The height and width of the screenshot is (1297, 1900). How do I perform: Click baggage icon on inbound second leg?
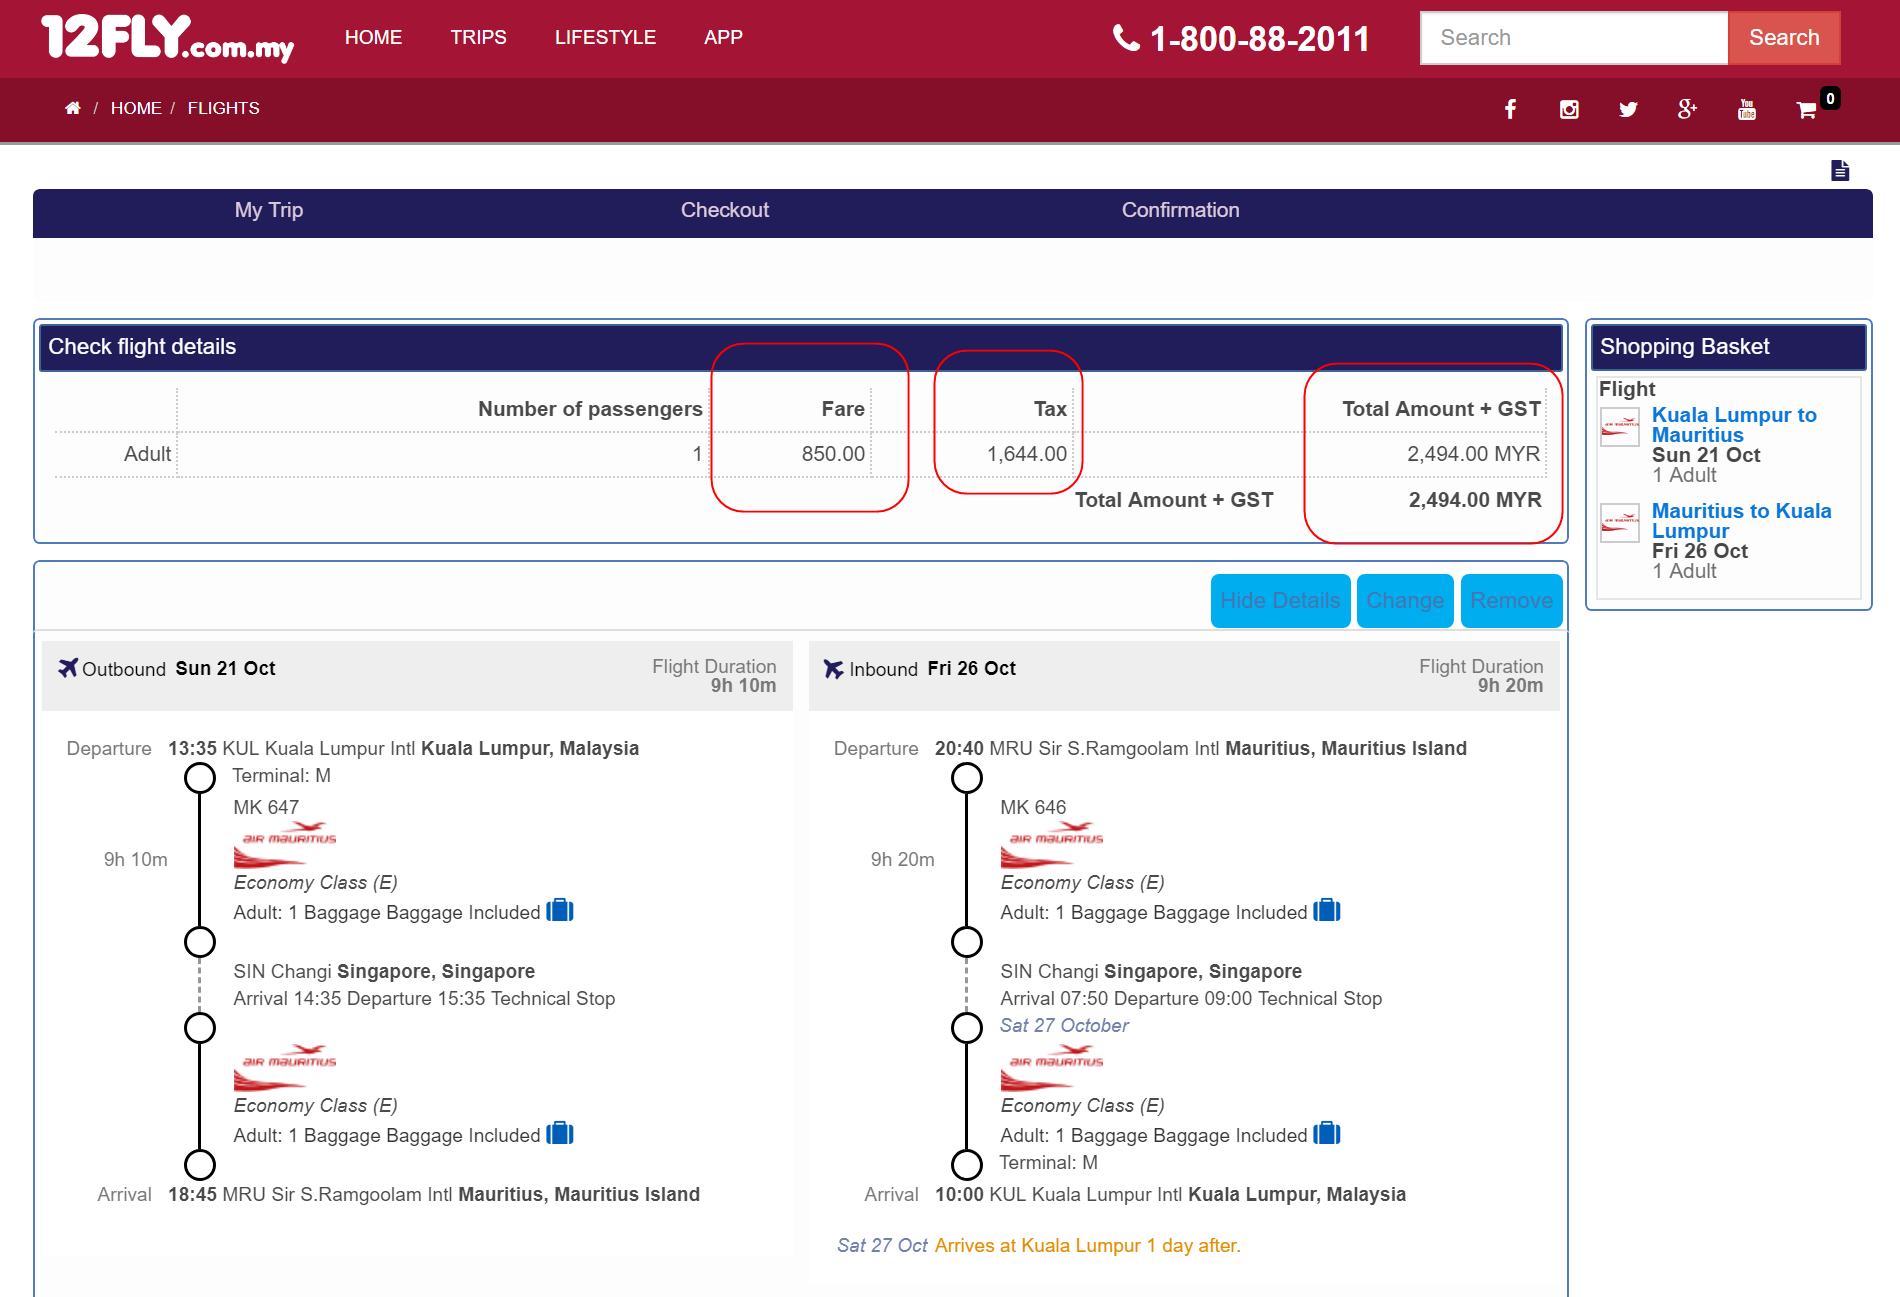[x=1327, y=1134]
